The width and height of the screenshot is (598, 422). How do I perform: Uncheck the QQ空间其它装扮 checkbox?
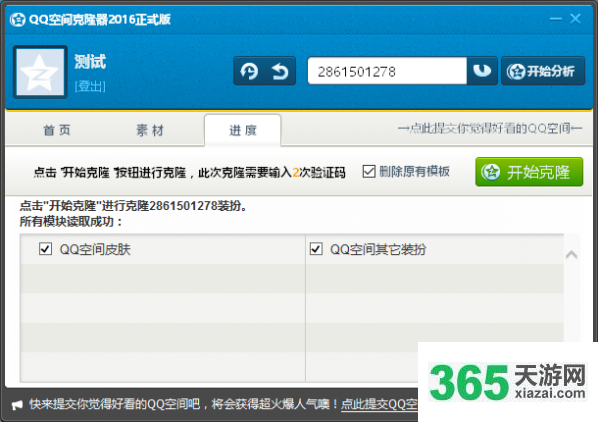(316, 249)
